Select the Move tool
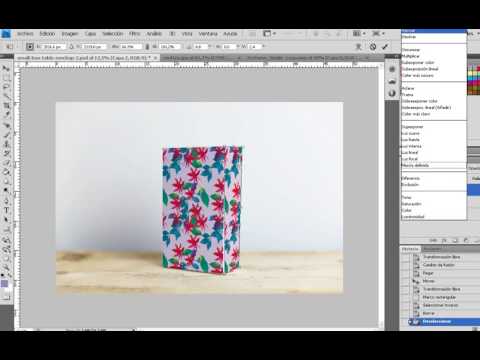The image size is (480, 360). (6, 68)
